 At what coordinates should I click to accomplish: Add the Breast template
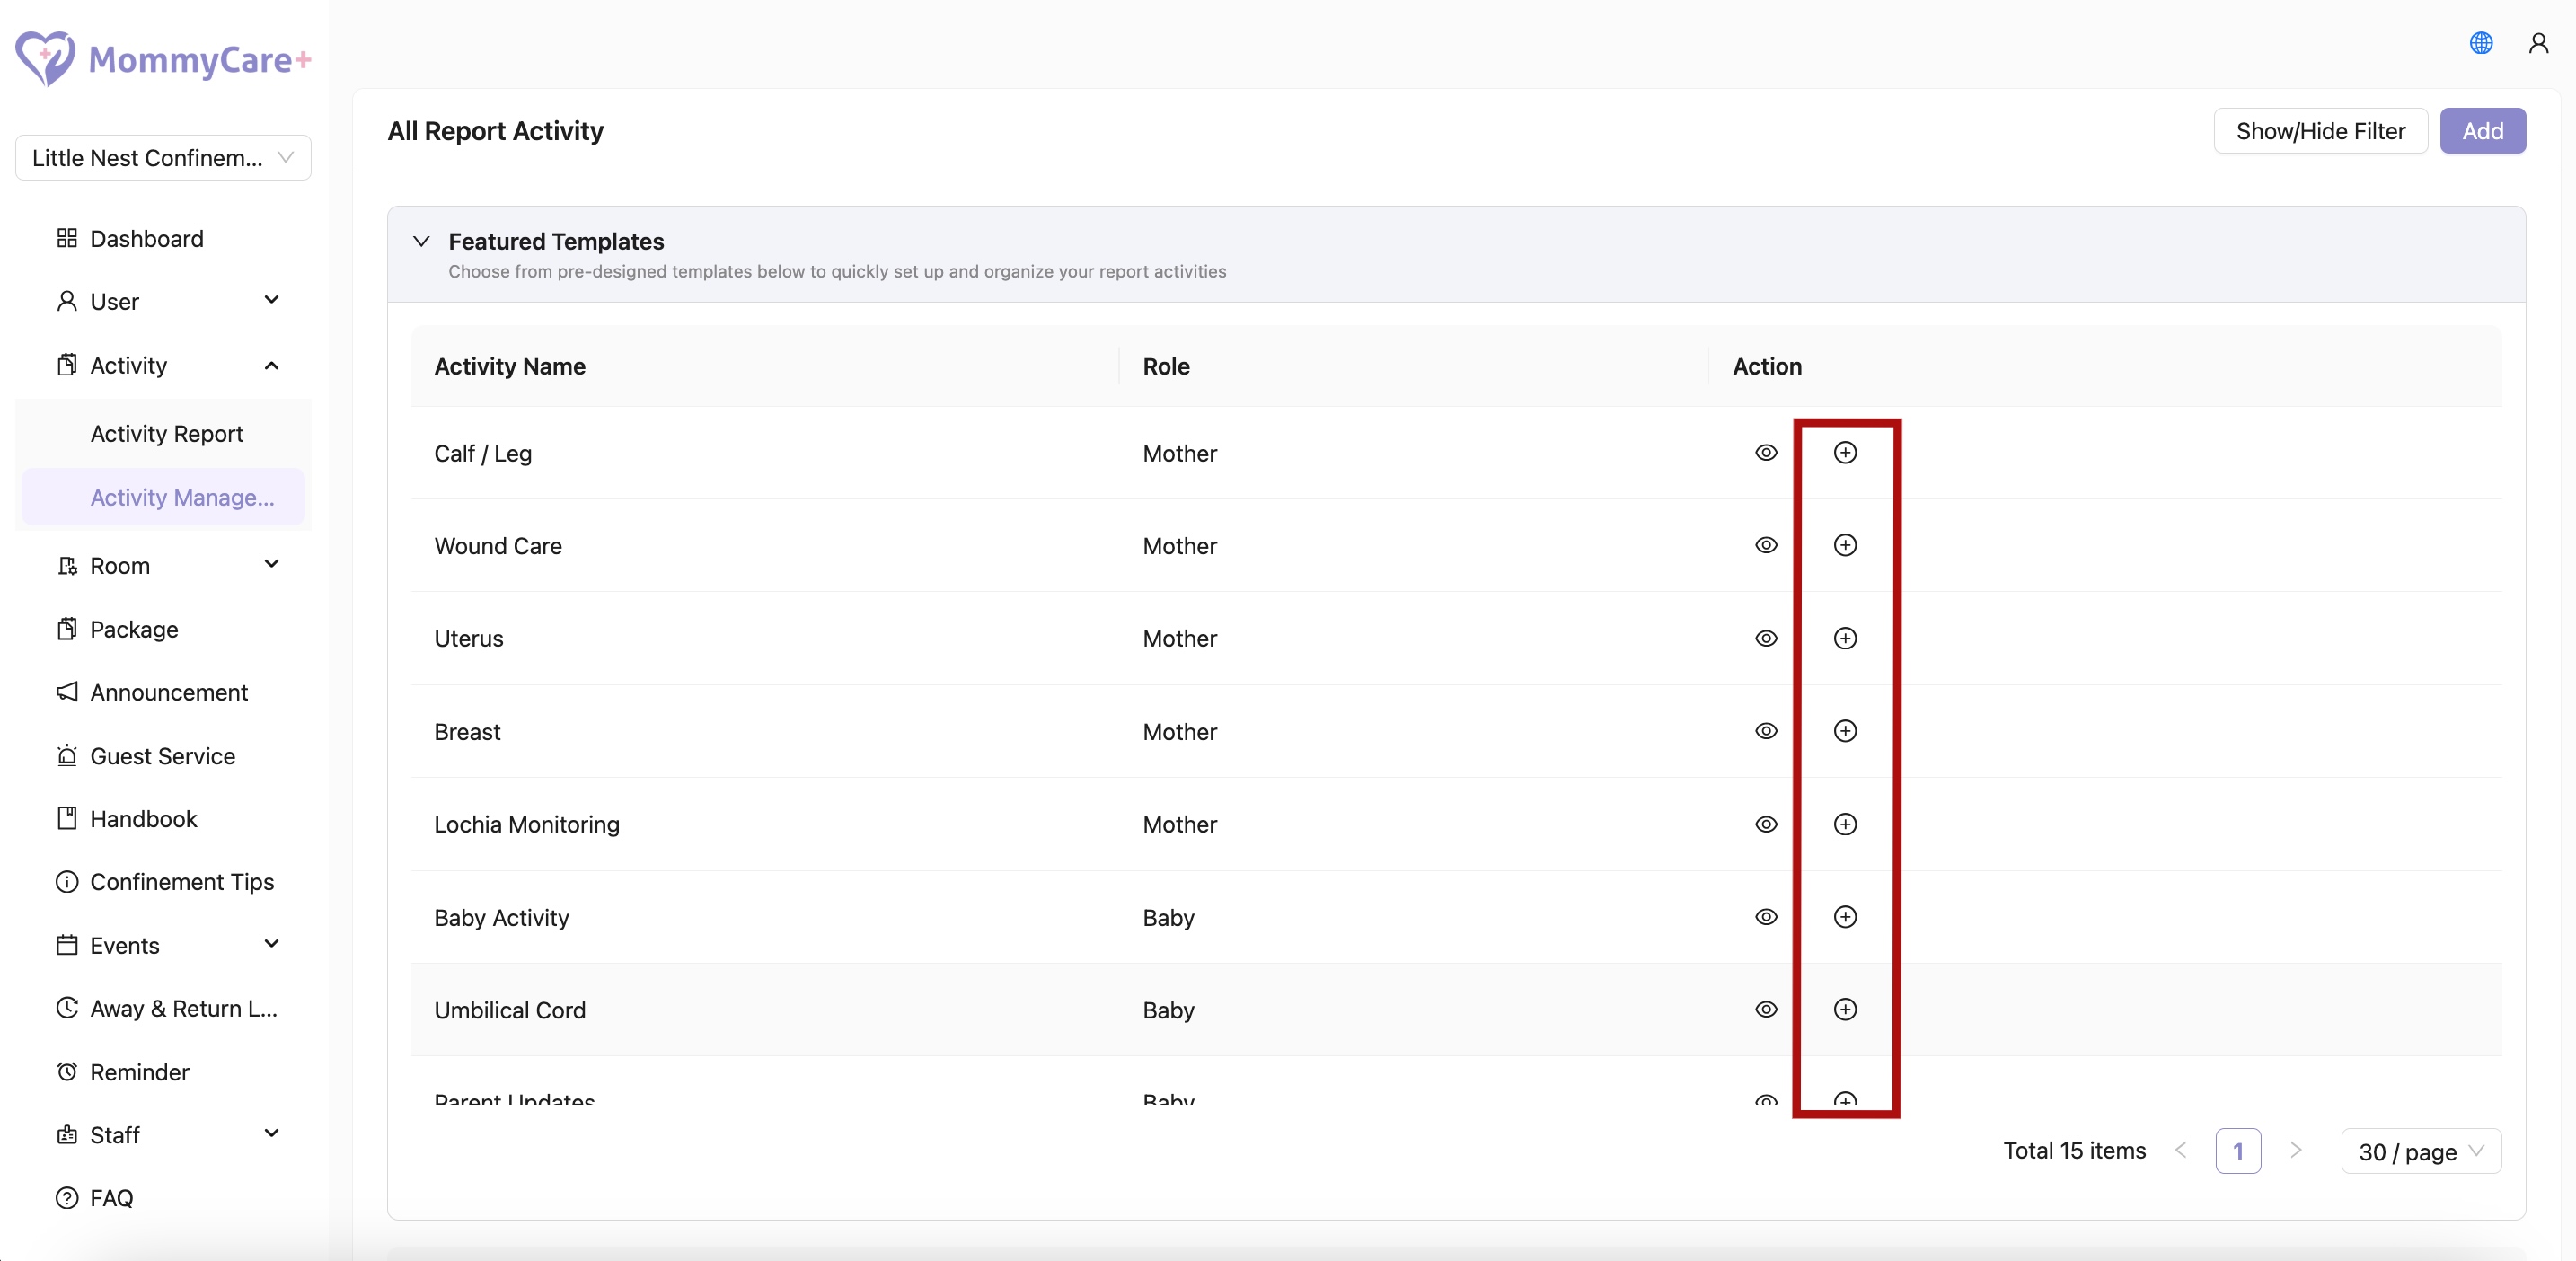(x=1845, y=731)
